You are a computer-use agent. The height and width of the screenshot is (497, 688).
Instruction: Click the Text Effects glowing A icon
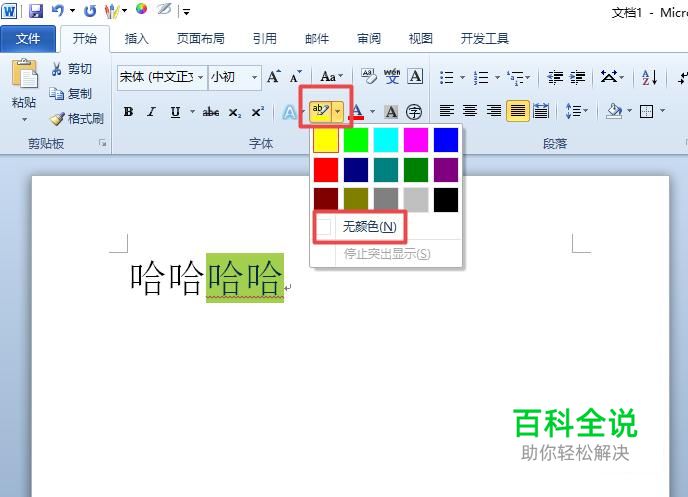coord(289,112)
